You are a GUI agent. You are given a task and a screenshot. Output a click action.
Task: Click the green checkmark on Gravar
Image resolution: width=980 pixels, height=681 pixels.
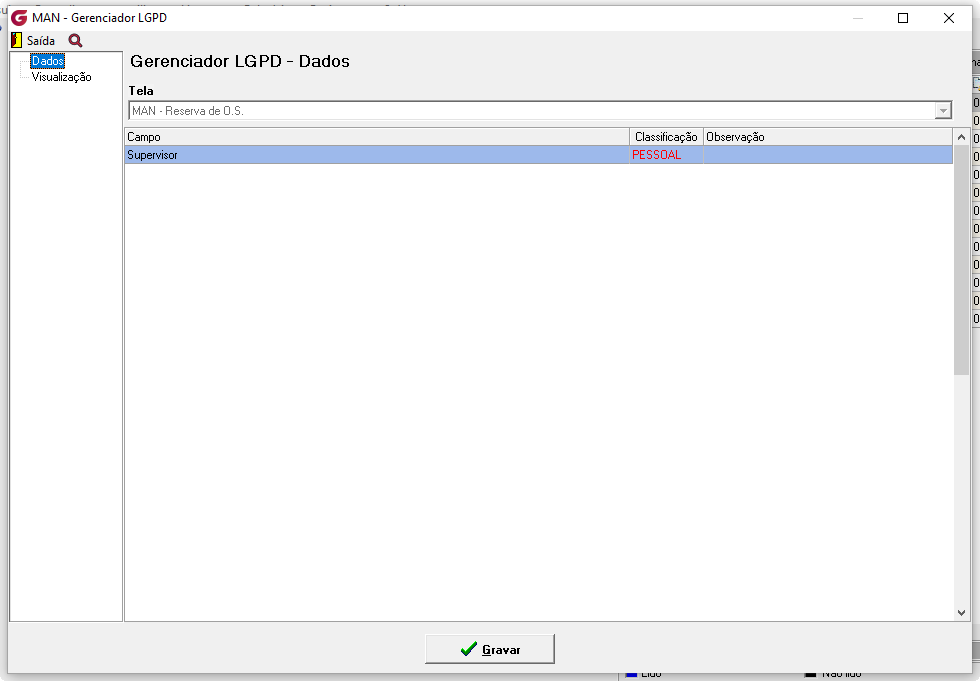tap(469, 649)
